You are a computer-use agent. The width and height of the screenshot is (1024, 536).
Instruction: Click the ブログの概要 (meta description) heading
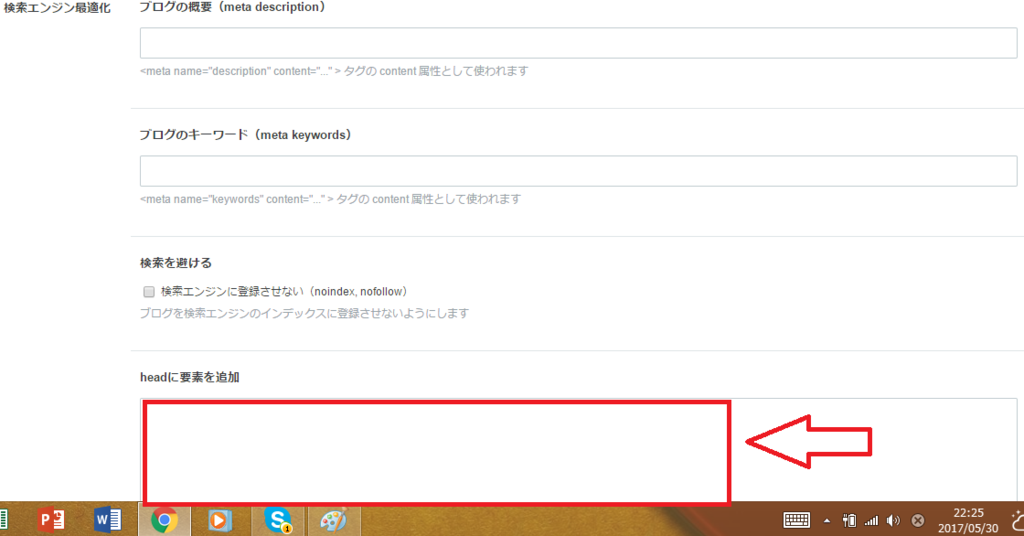point(232,7)
